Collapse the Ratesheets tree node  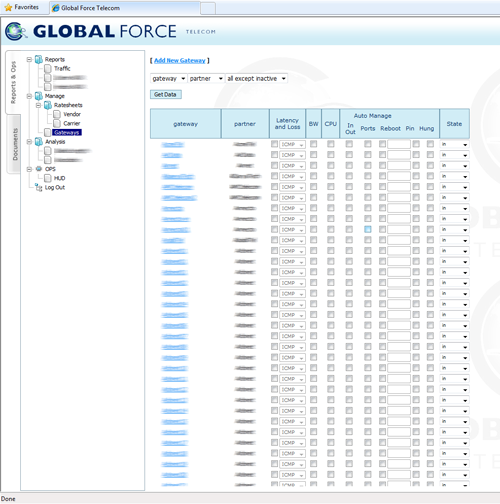(x=39, y=105)
